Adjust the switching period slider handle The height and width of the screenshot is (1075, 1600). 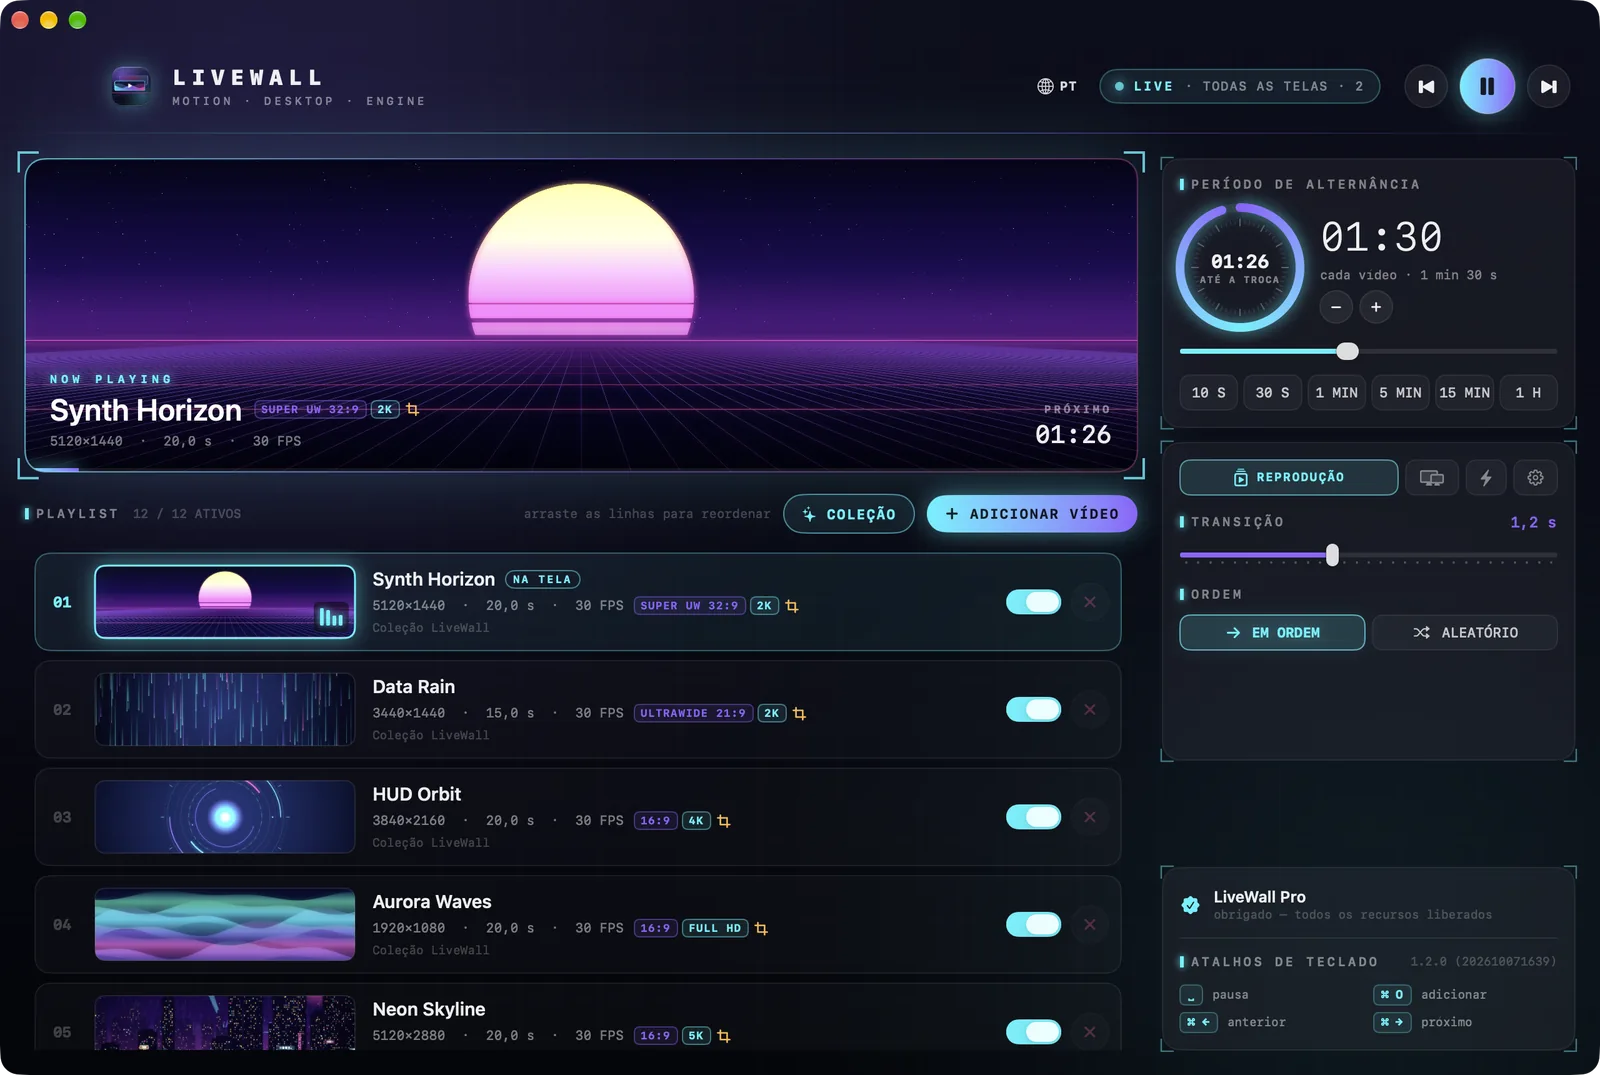[1348, 351]
